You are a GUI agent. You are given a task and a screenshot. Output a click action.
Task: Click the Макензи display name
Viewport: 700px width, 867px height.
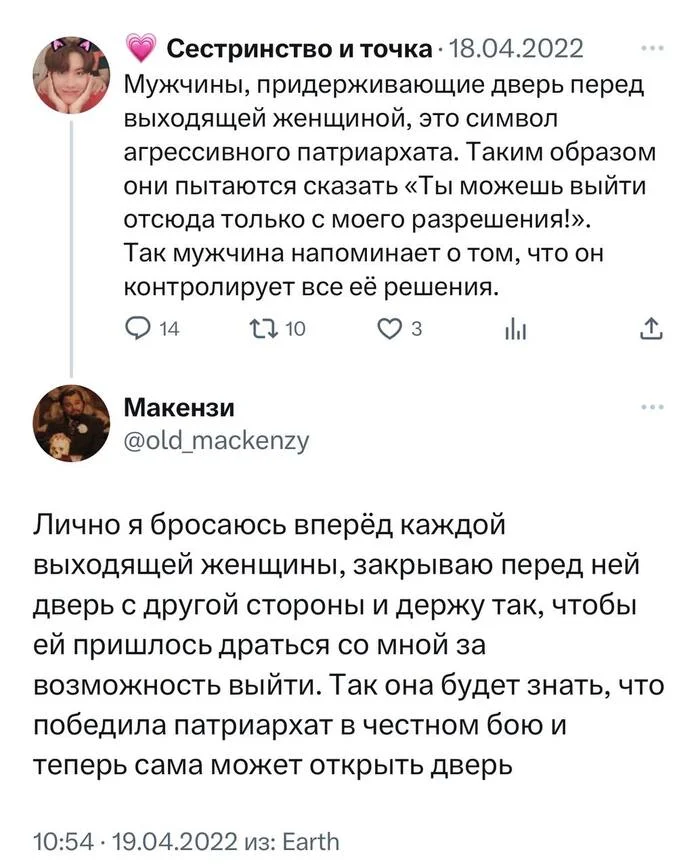180,408
